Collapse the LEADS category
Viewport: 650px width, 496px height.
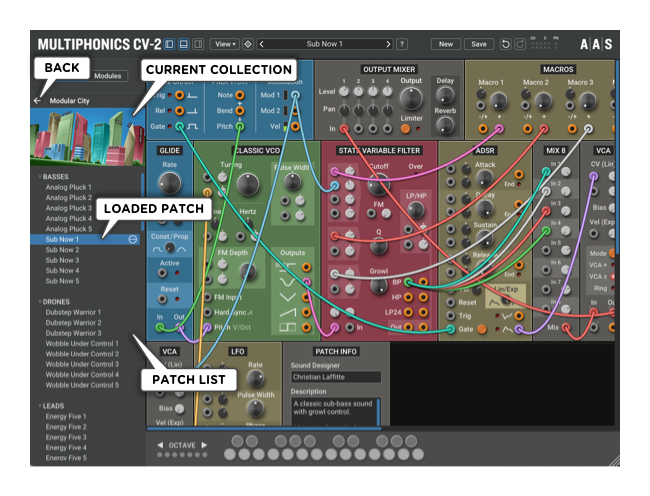(x=40, y=406)
